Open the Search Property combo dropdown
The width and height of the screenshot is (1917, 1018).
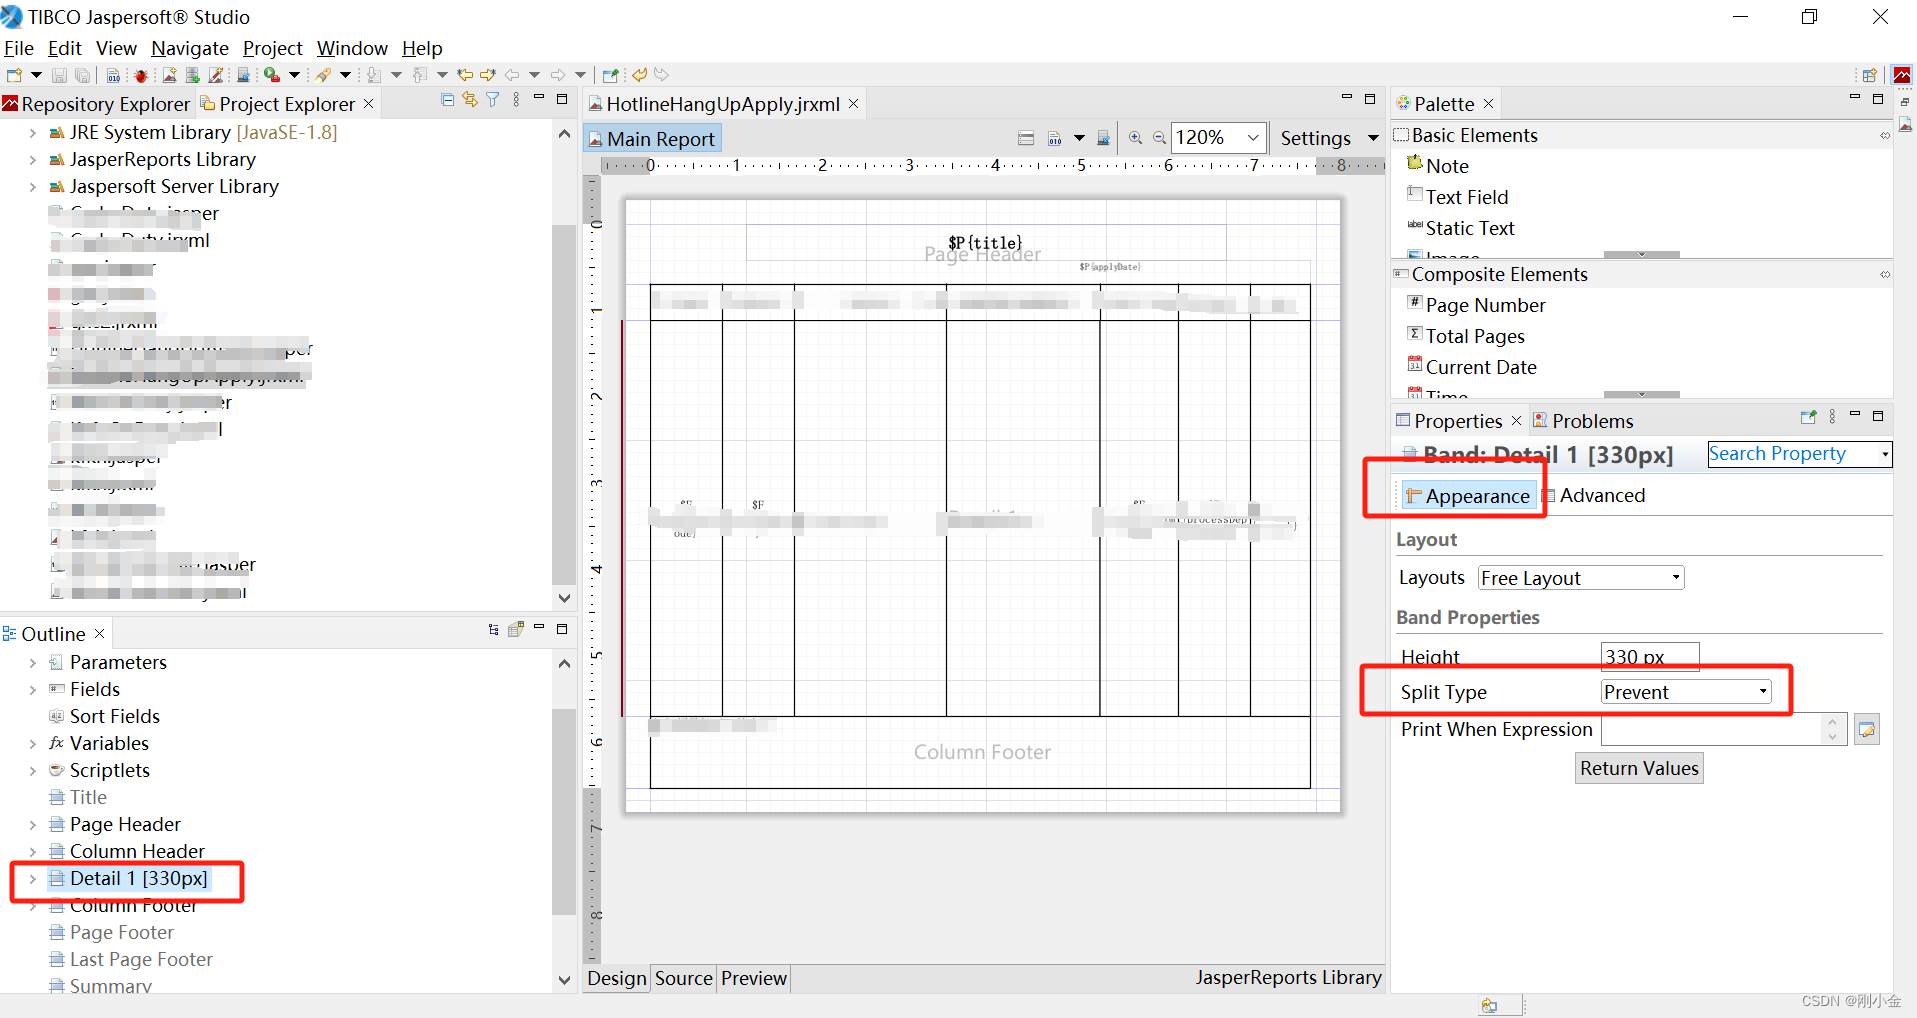1885,454
